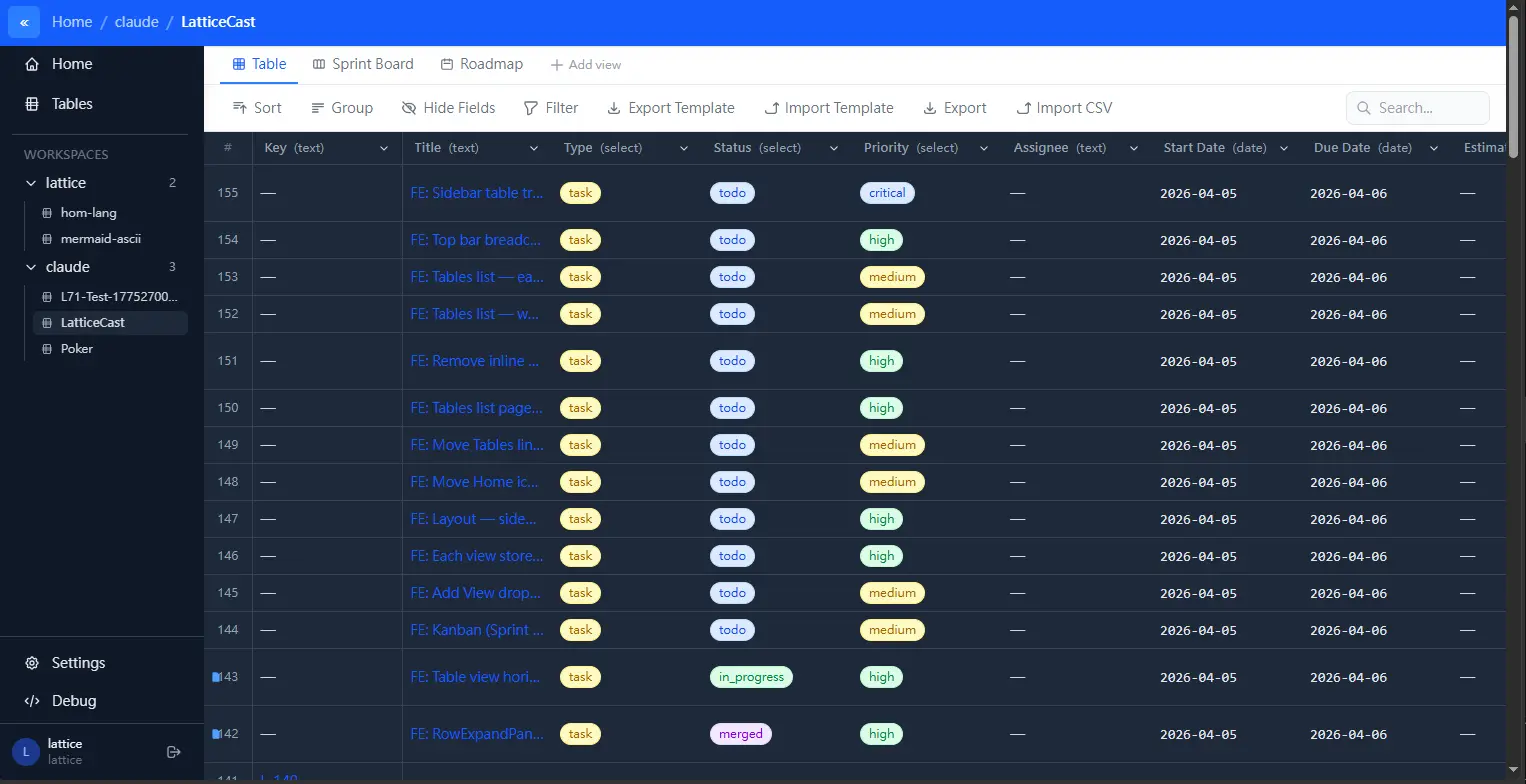Click the in_progress status badge on row 143
Viewport: 1526px width, 784px height.
point(751,677)
